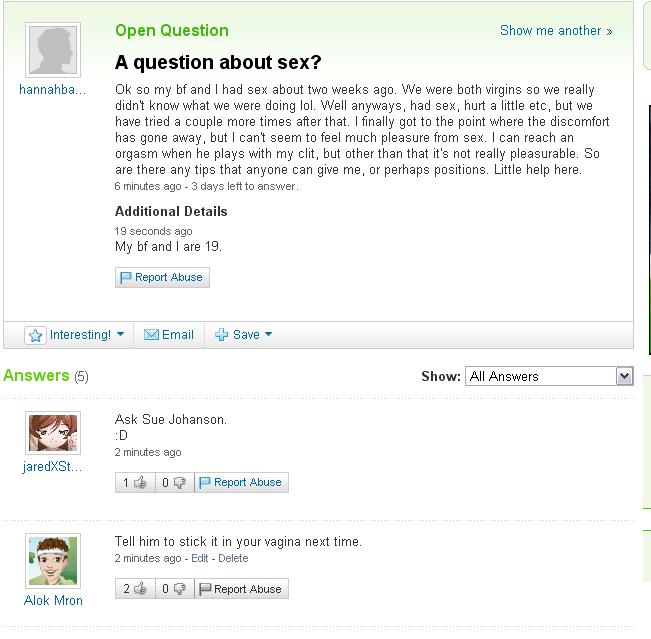Image resolution: width=651 pixels, height=639 pixels.
Task: Thumbs down jaredXSt's answer
Action: 180,482
